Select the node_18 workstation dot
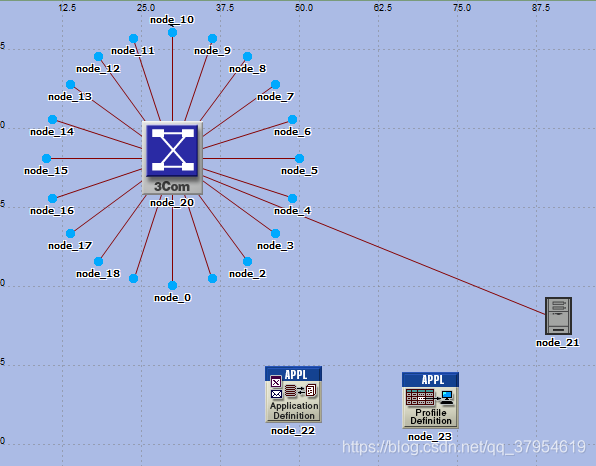The width and height of the screenshot is (596, 466). pos(98,262)
